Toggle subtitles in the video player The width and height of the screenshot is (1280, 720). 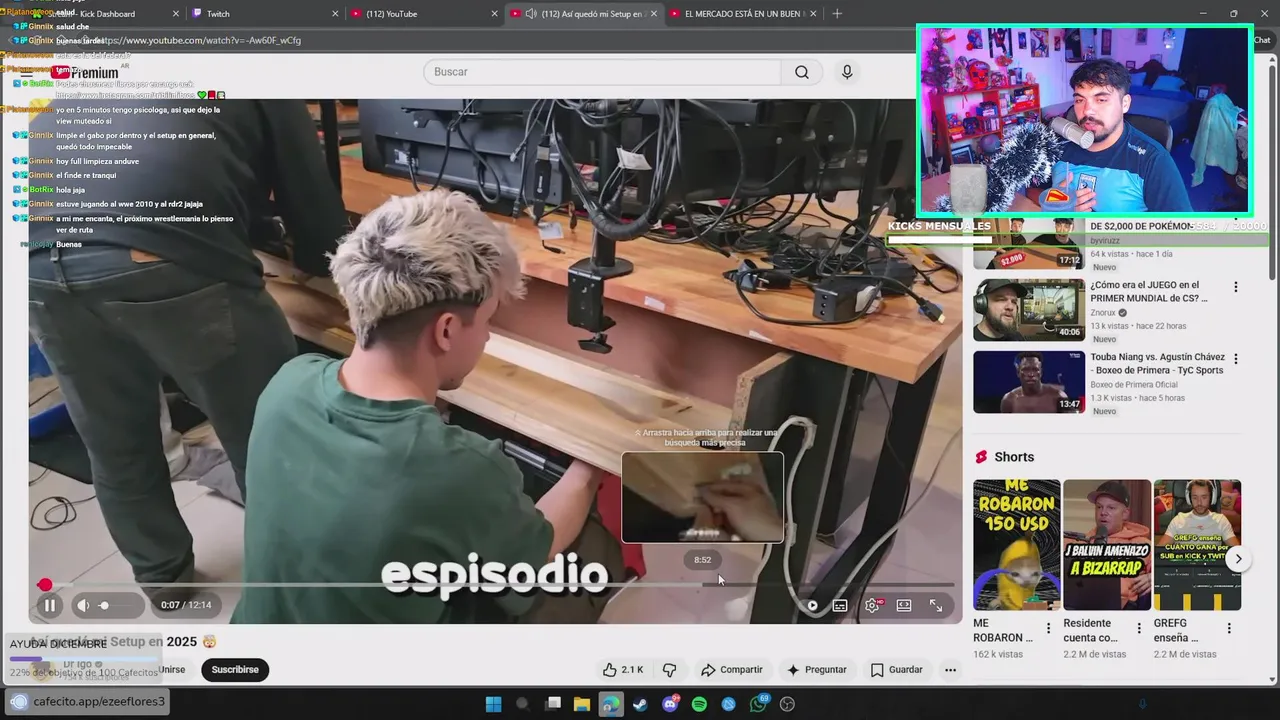coord(840,605)
